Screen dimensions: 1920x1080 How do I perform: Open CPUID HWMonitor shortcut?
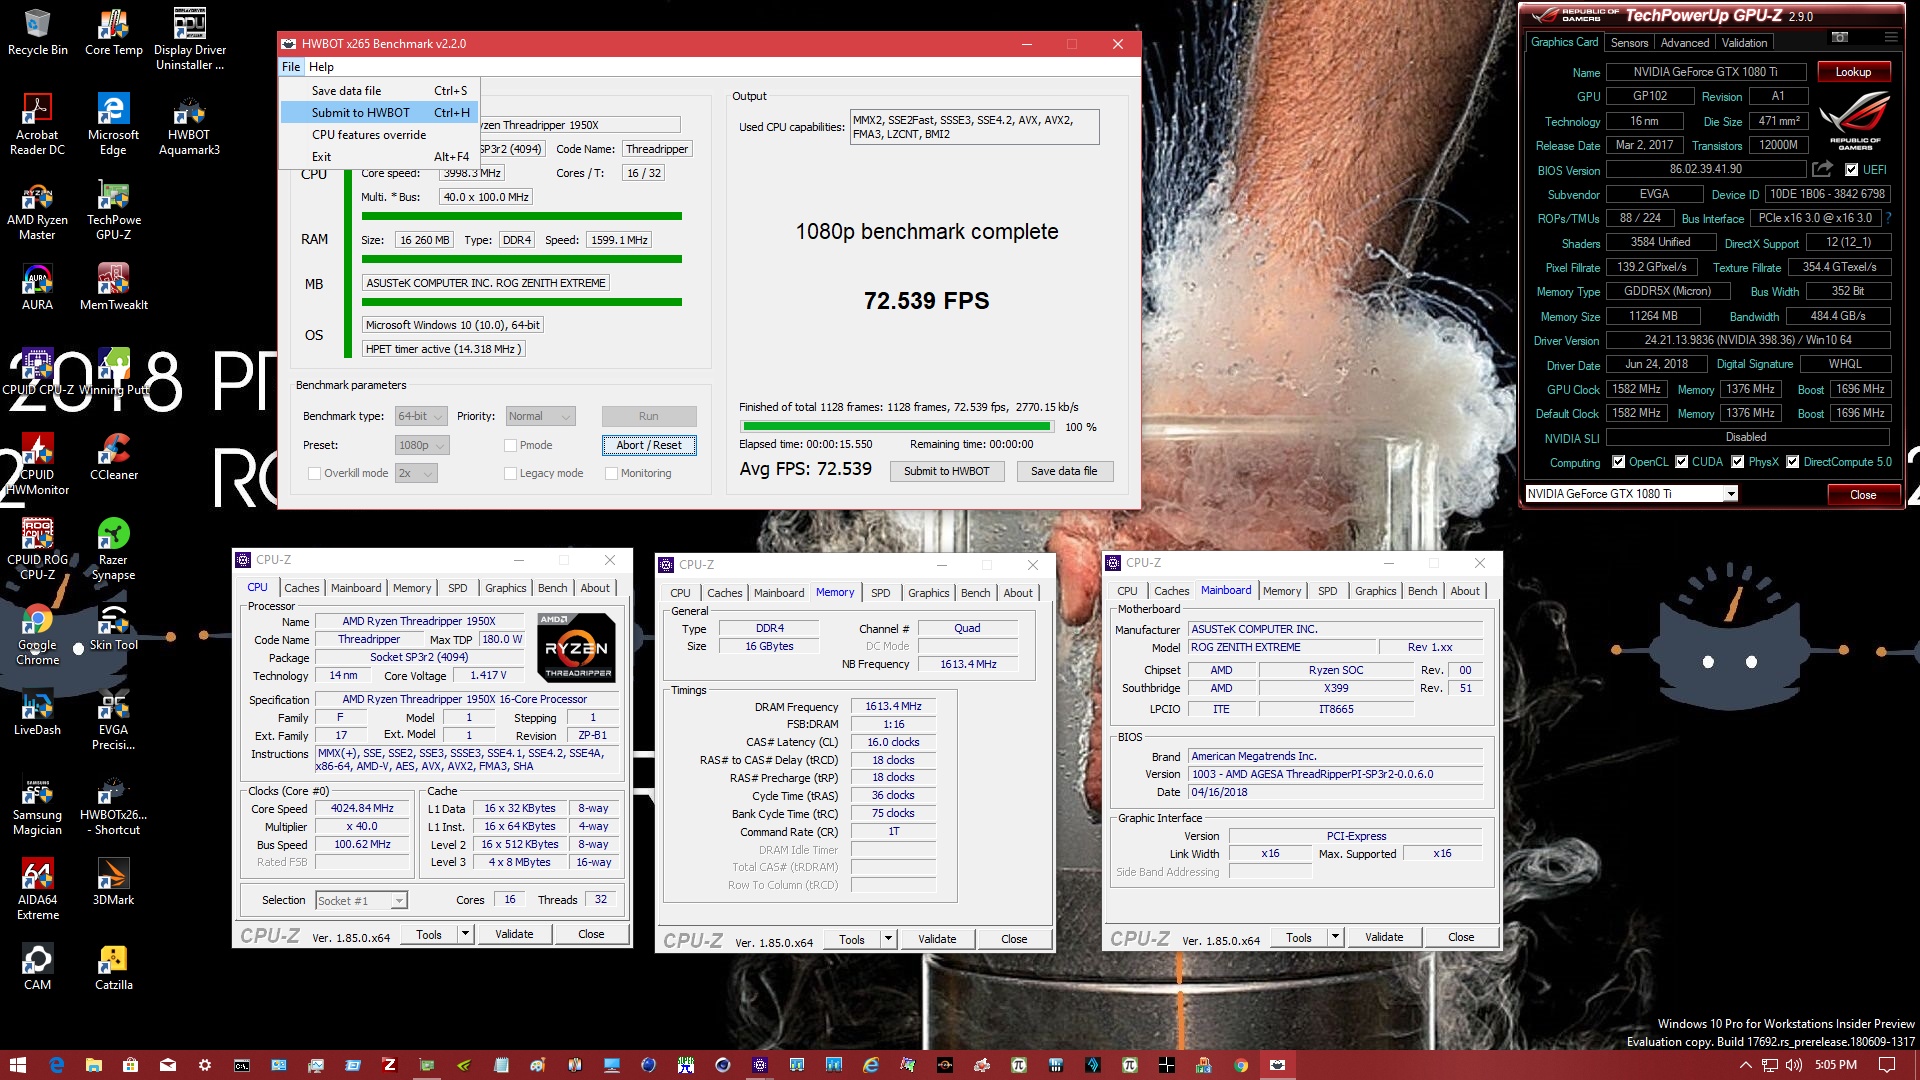coord(37,465)
